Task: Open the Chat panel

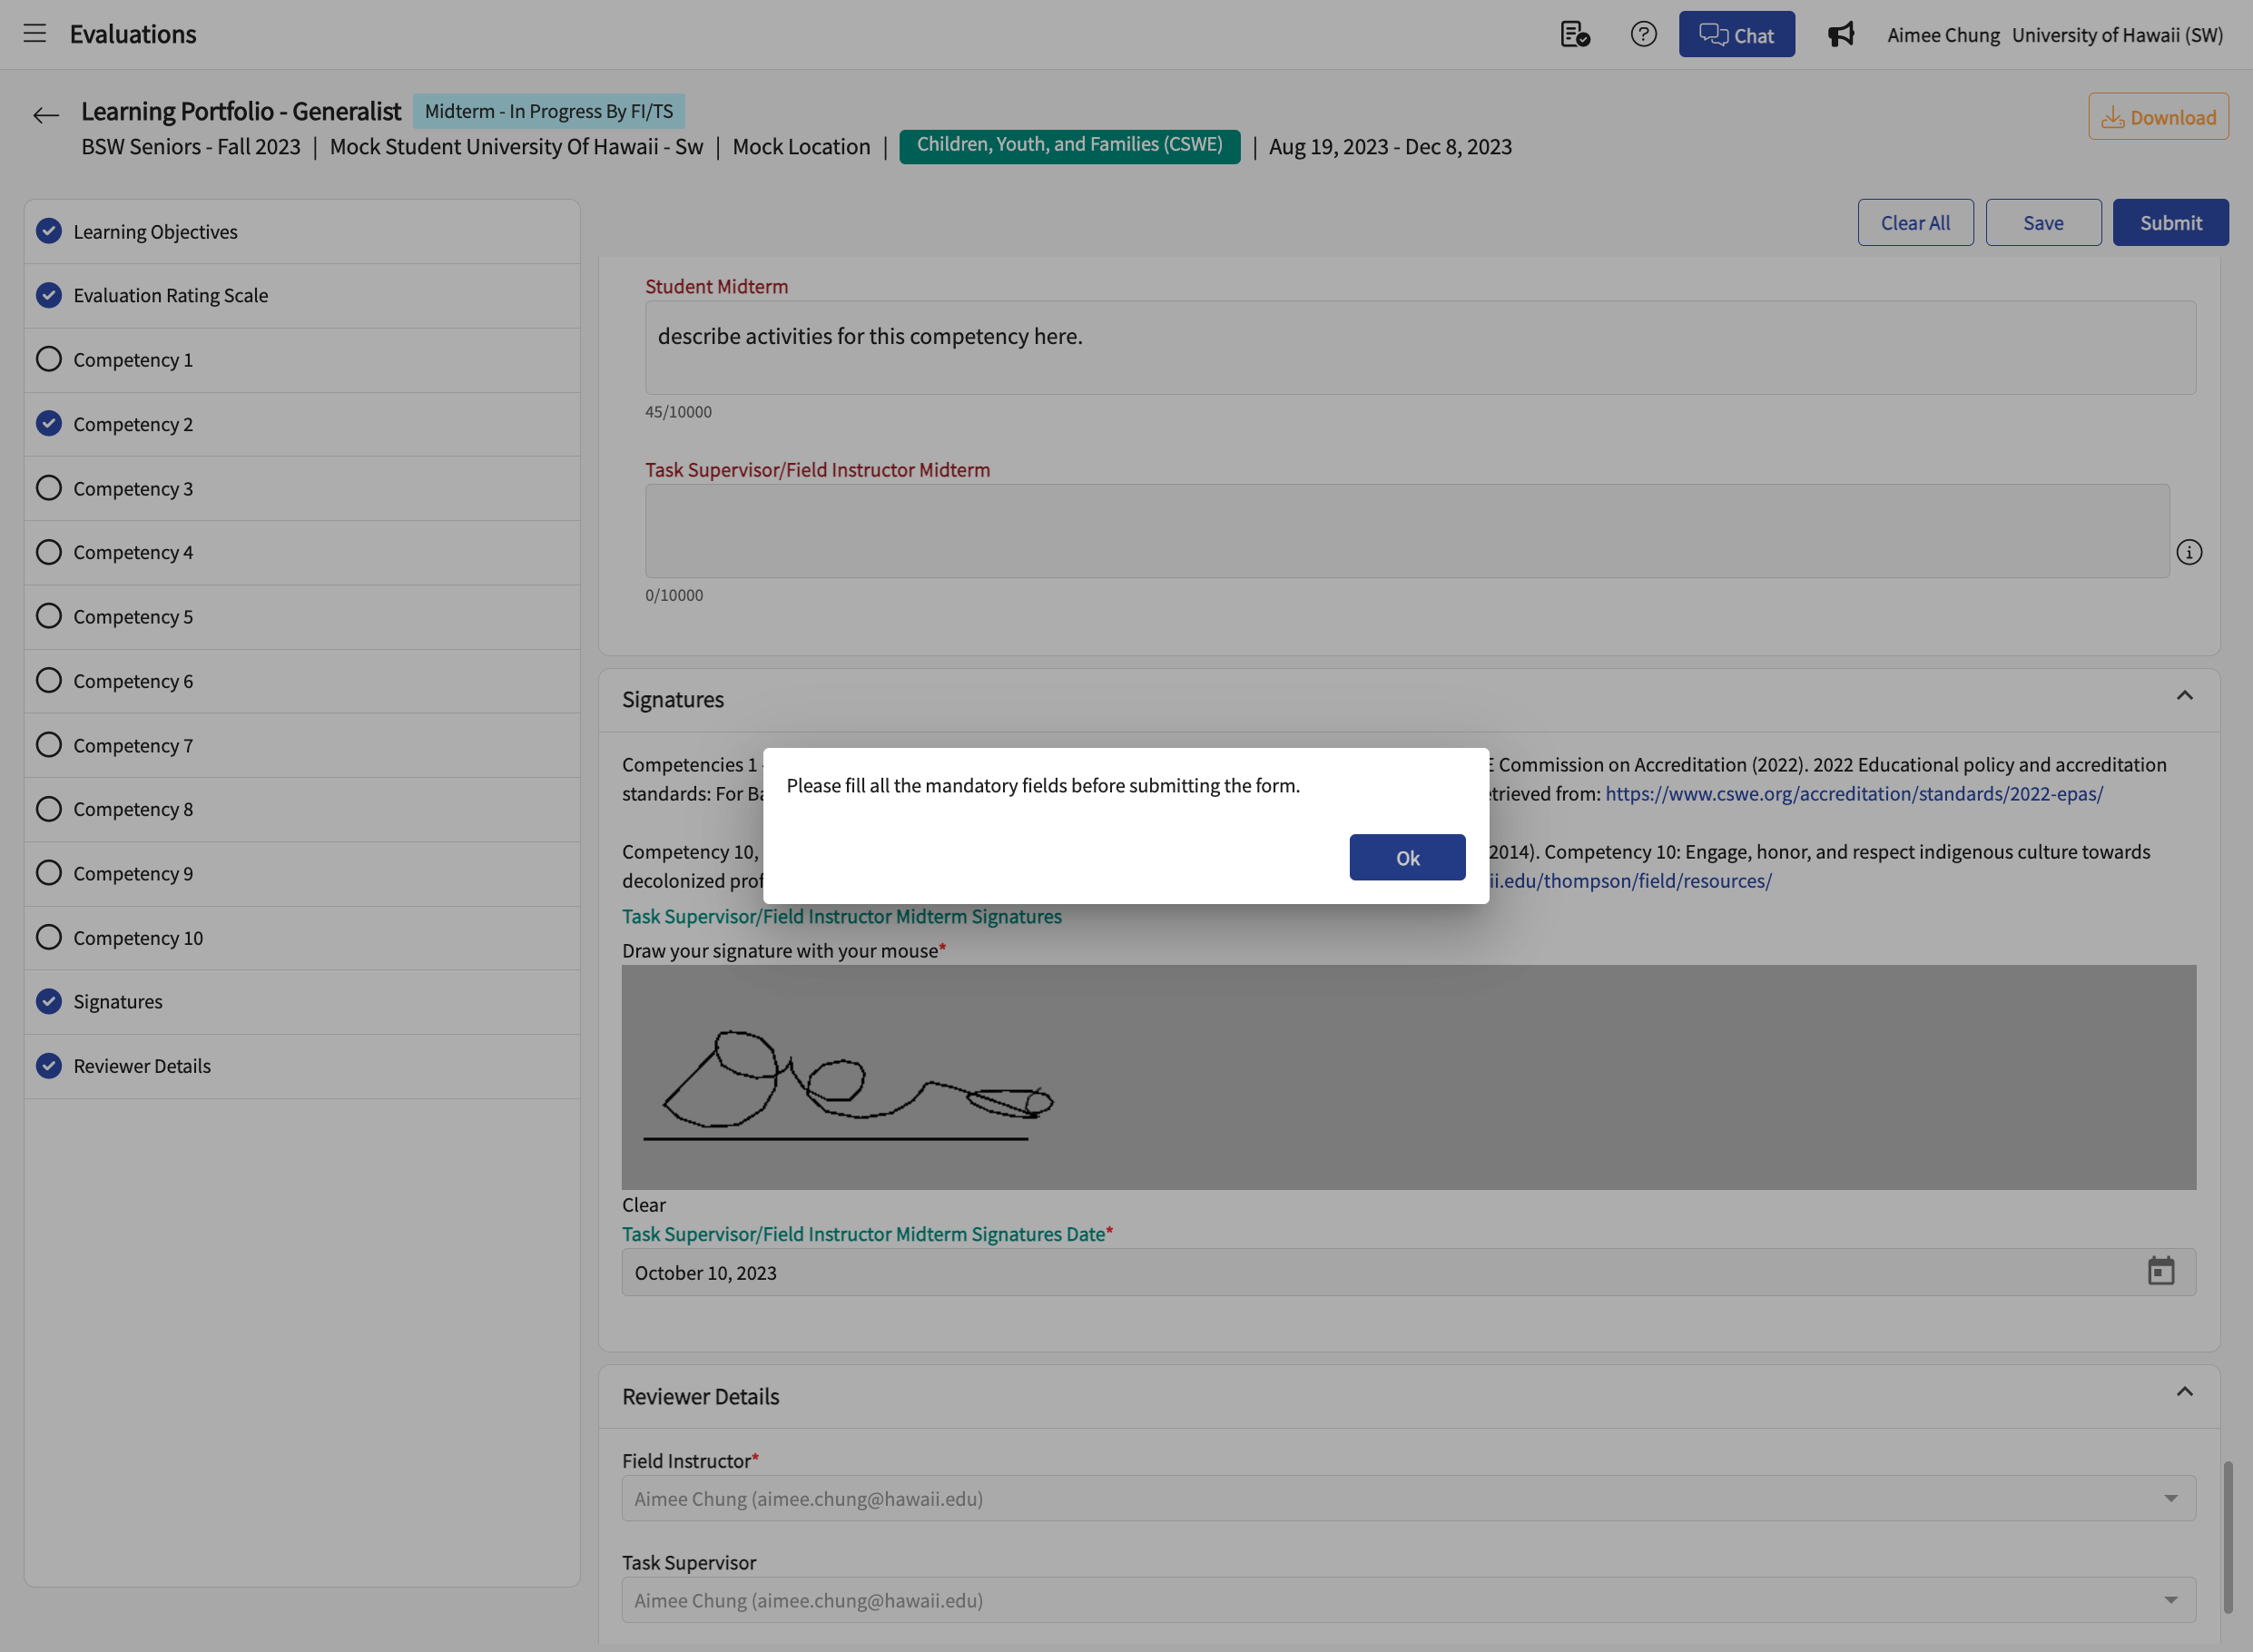Action: pos(1736,34)
